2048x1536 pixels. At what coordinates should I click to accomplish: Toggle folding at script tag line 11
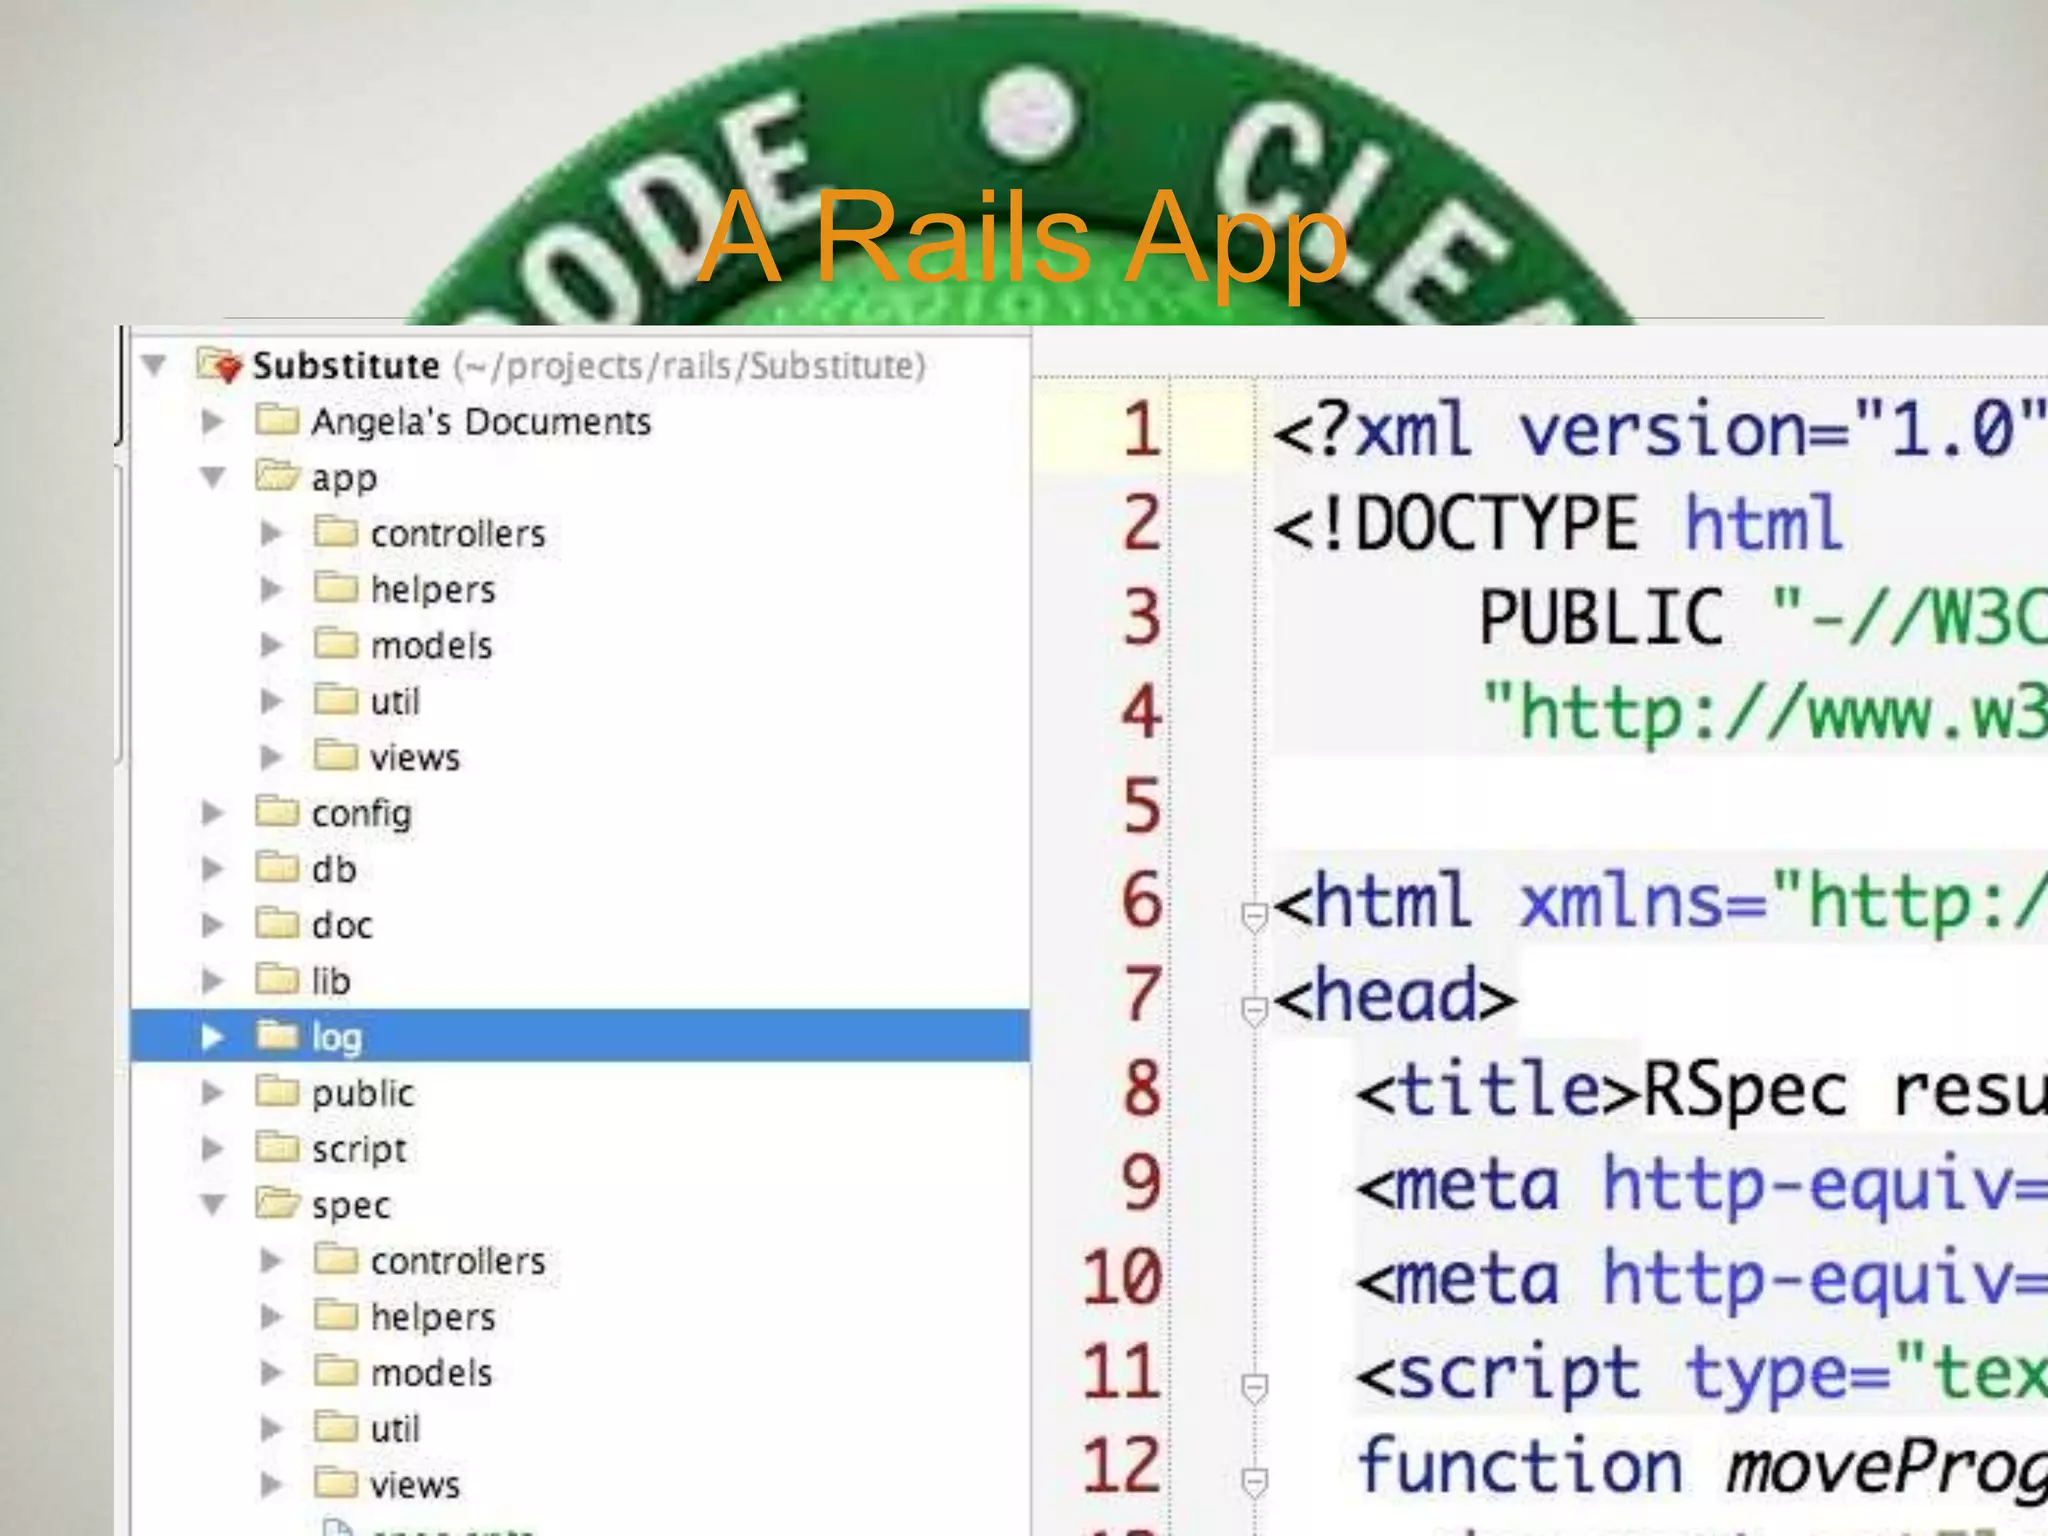pyautogui.click(x=1254, y=1387)
